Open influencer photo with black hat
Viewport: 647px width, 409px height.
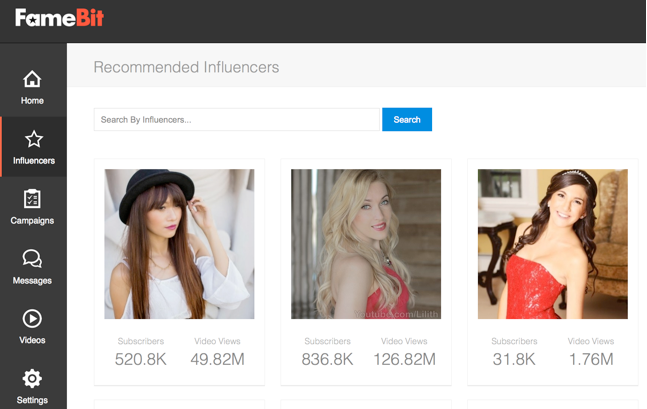click(x=180, y=243)
